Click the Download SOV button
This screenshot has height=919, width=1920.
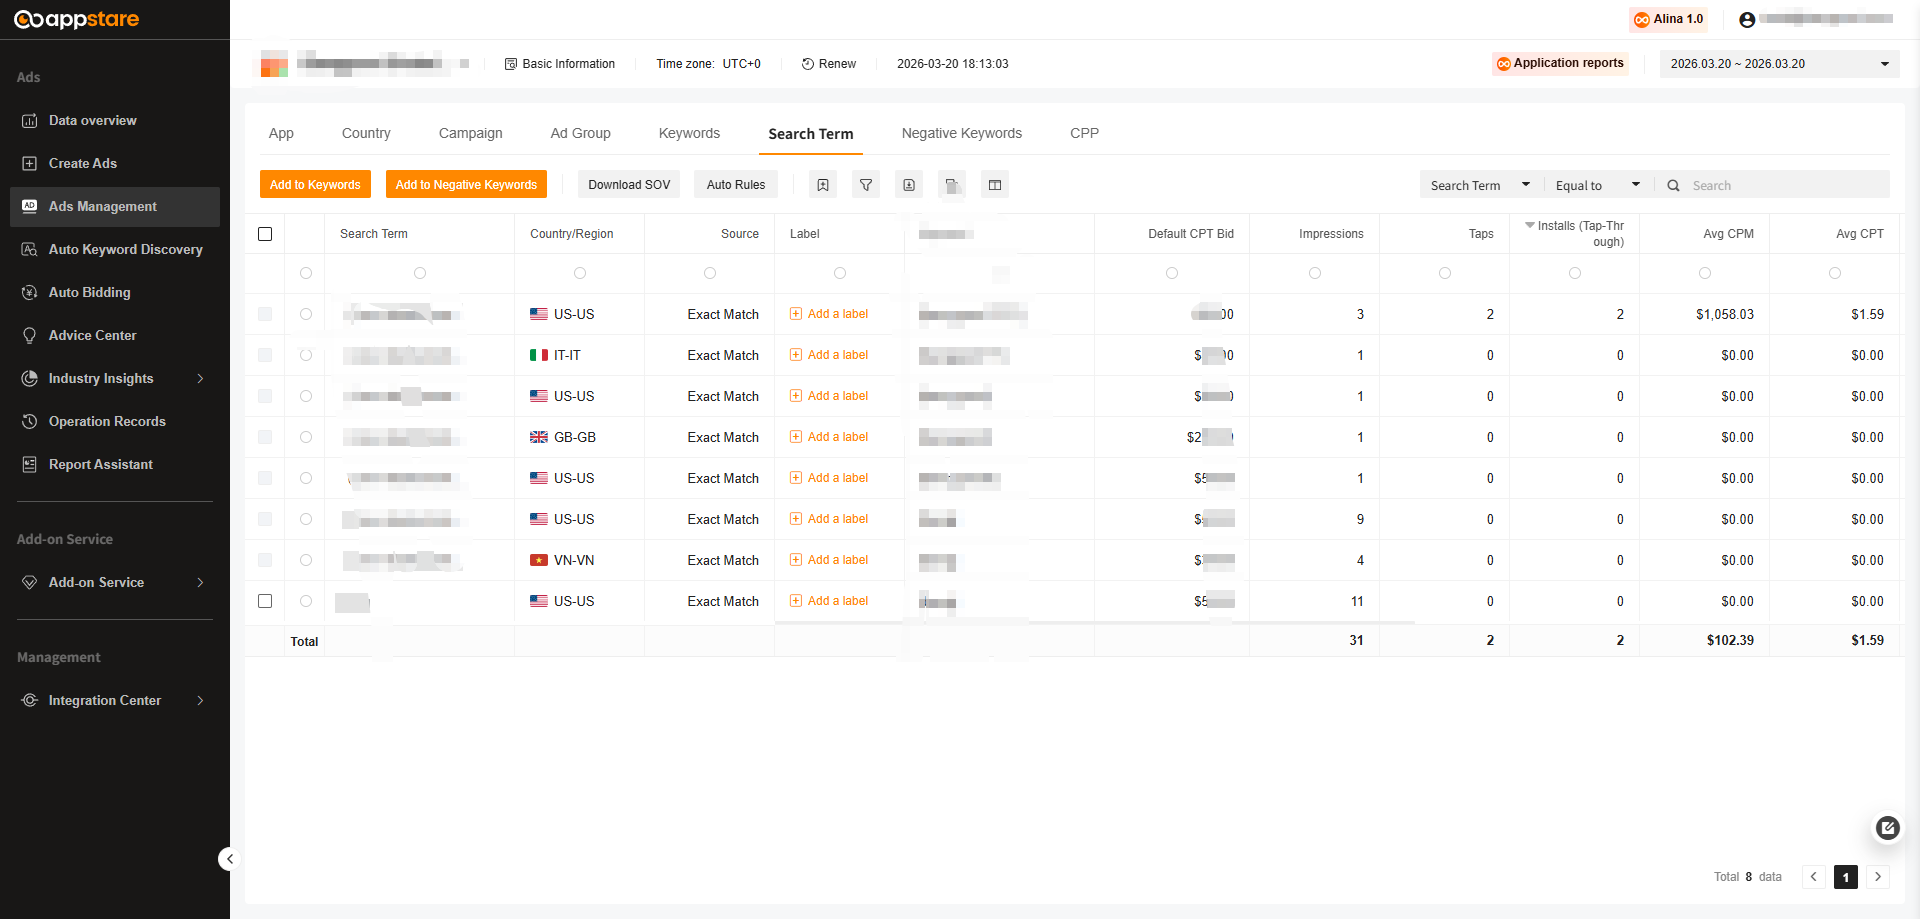tap(629, 185)
